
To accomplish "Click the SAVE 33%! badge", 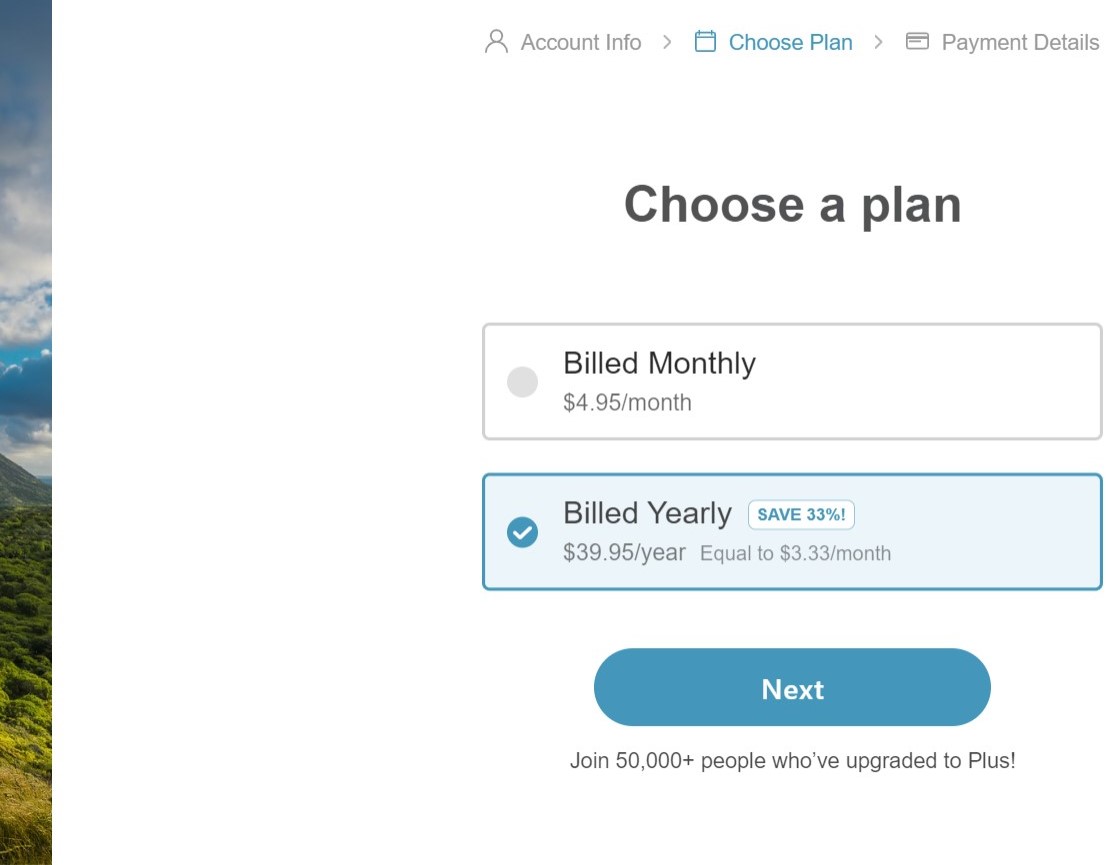I will point(801,515).
